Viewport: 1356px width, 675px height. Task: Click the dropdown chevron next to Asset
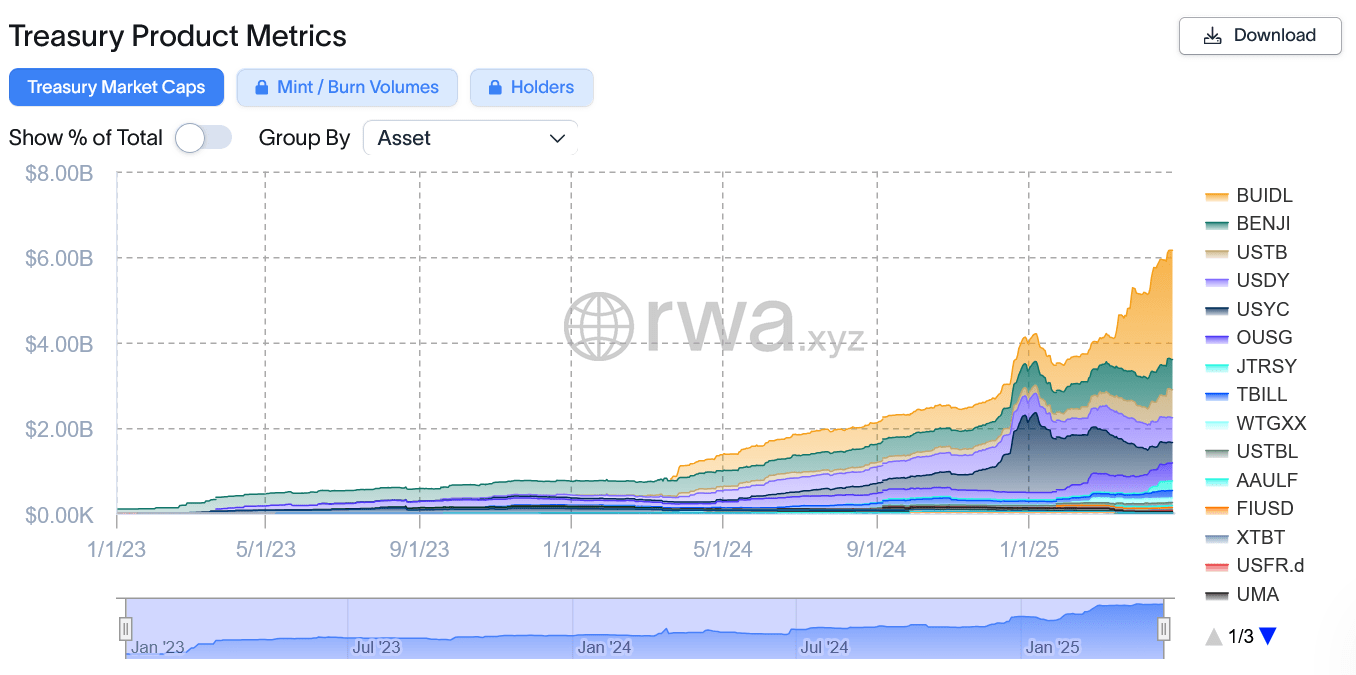tap(558, 139)
